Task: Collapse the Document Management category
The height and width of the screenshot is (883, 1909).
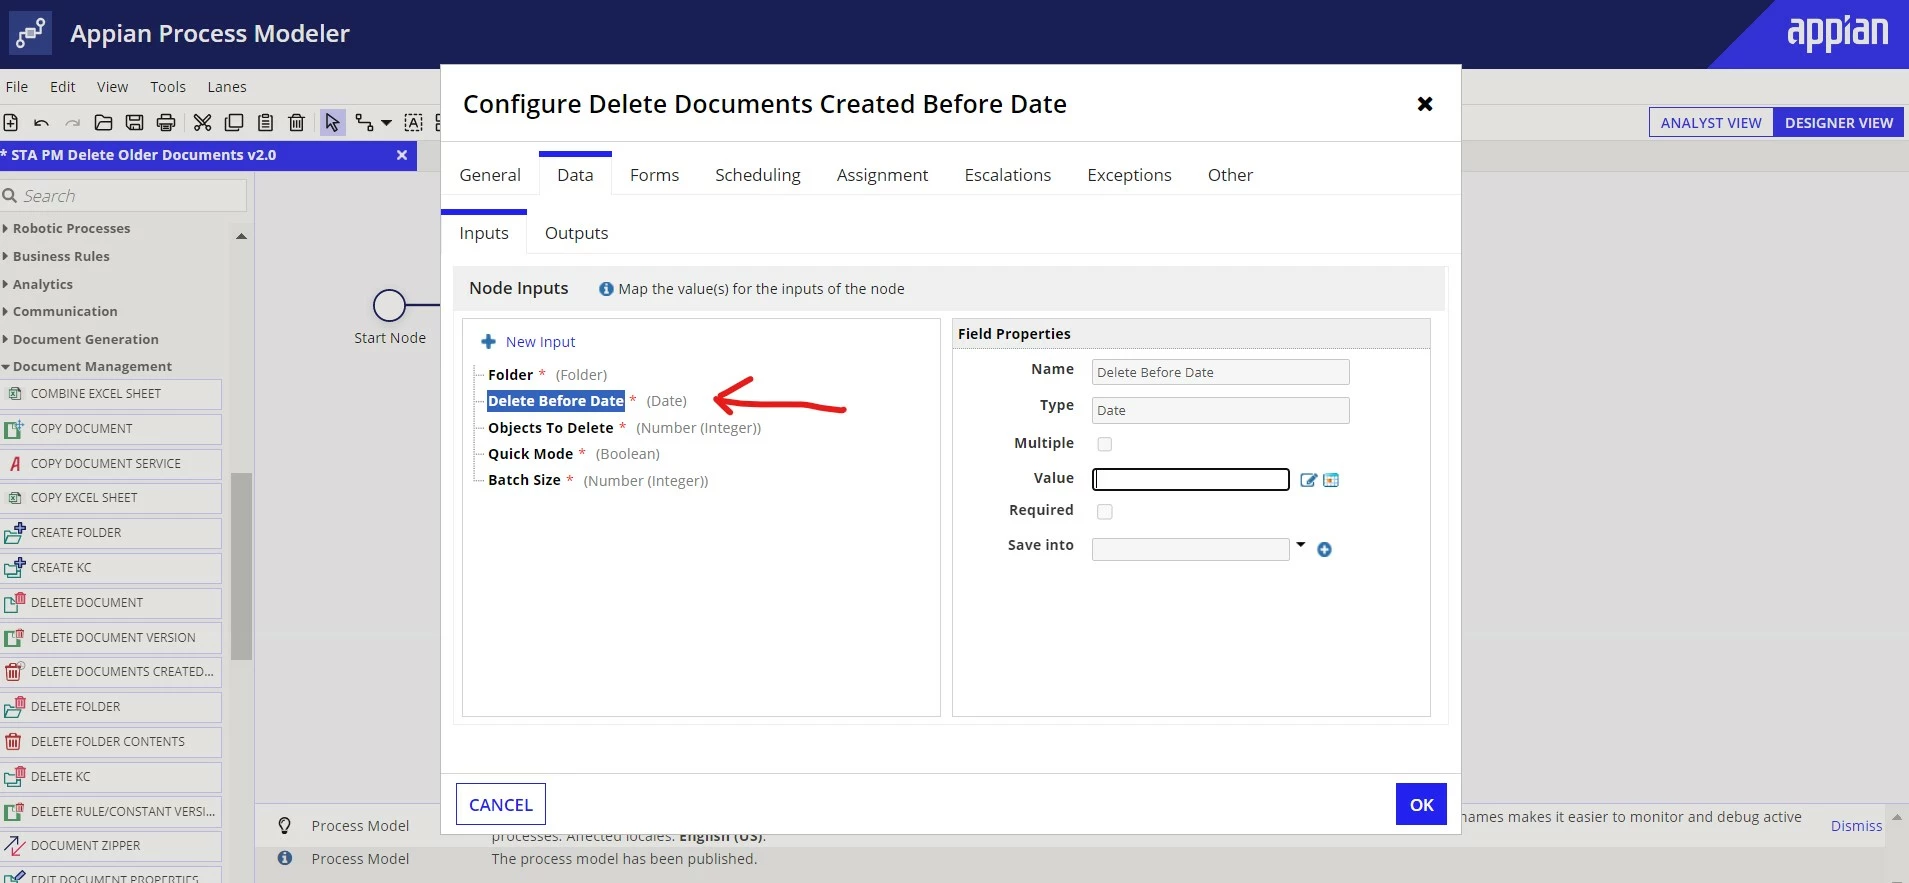Action: [87, 367]
